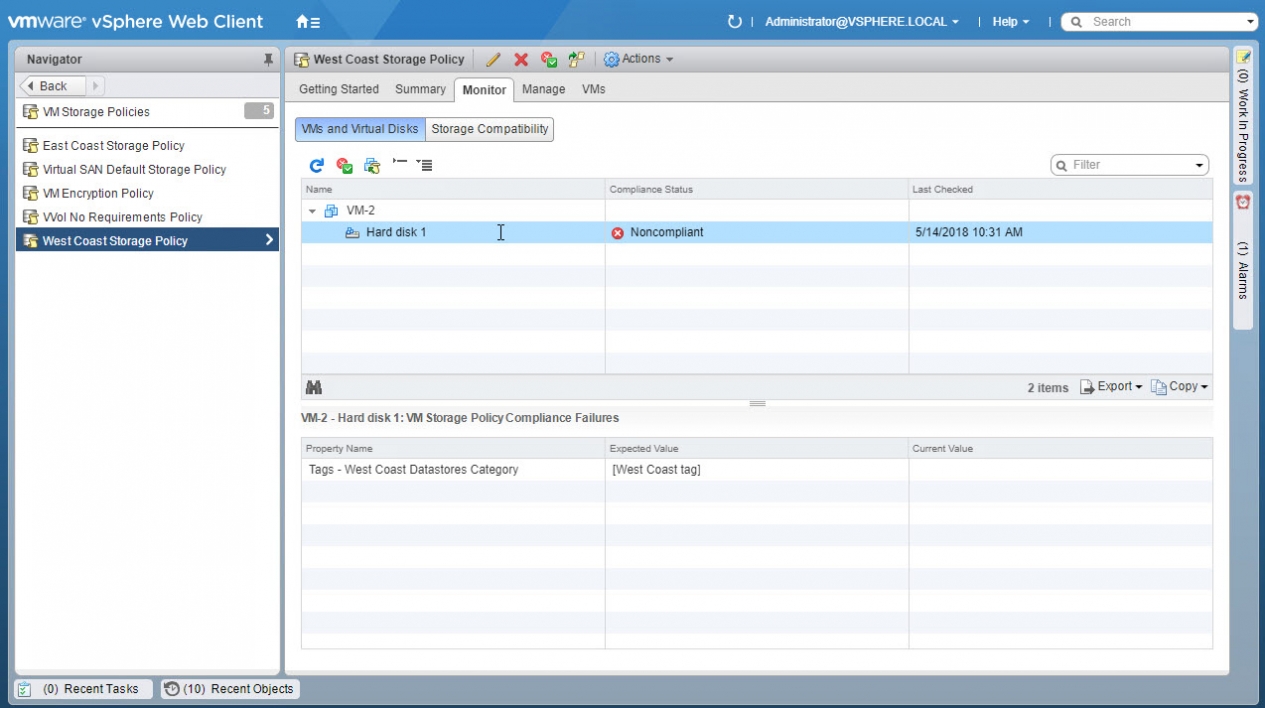Refresh the client from the top bar

click(x=735, y=22)
